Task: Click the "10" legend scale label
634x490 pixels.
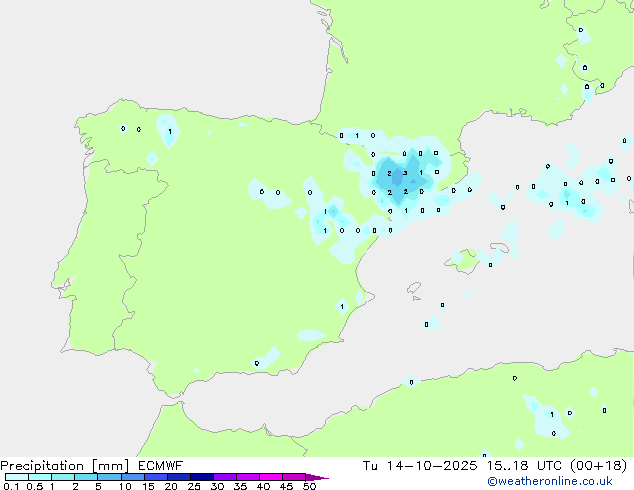Action: click(125, 486)
